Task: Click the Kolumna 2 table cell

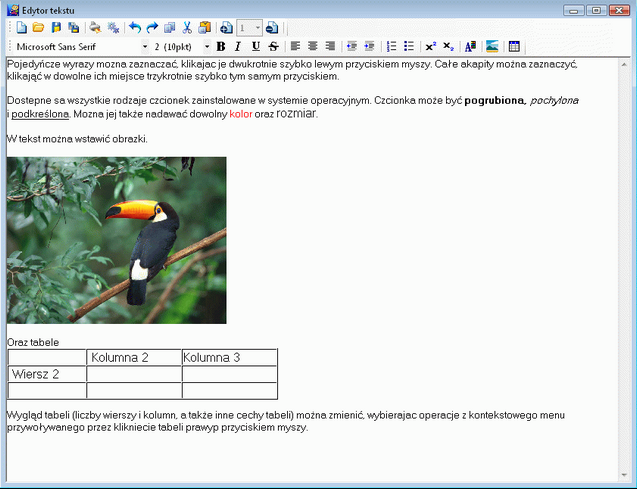Action: 134,357
